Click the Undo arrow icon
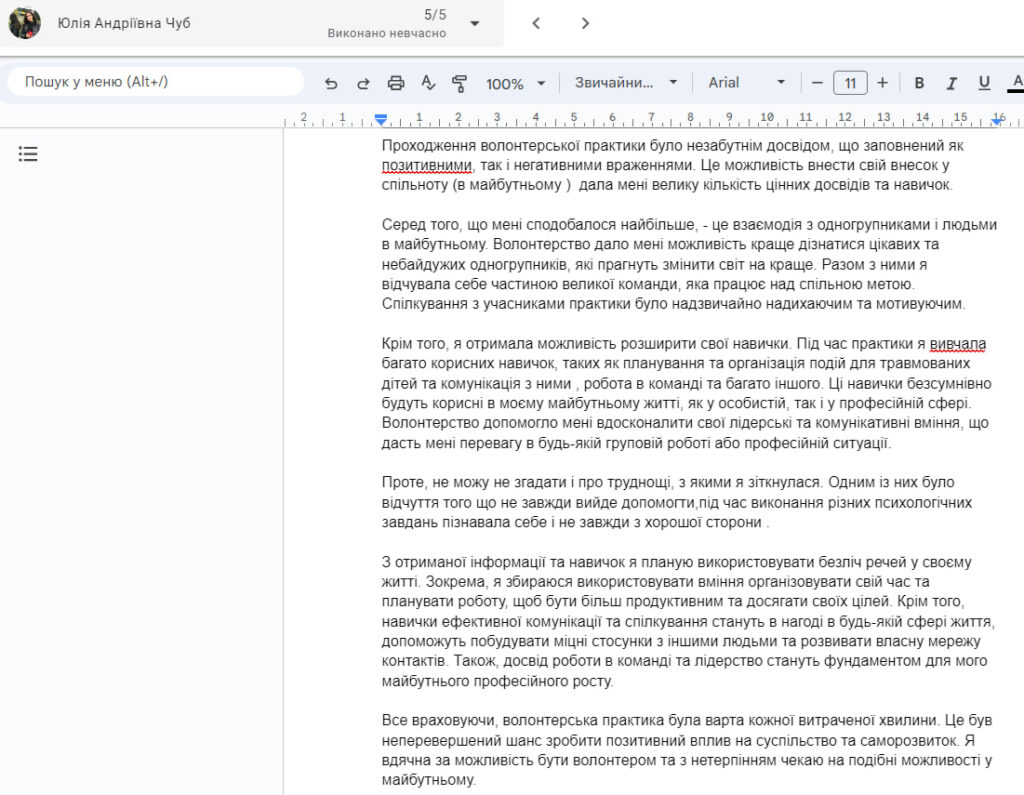Image resolution: width=1024 pixels, height=795 pixels. point(332,83)
